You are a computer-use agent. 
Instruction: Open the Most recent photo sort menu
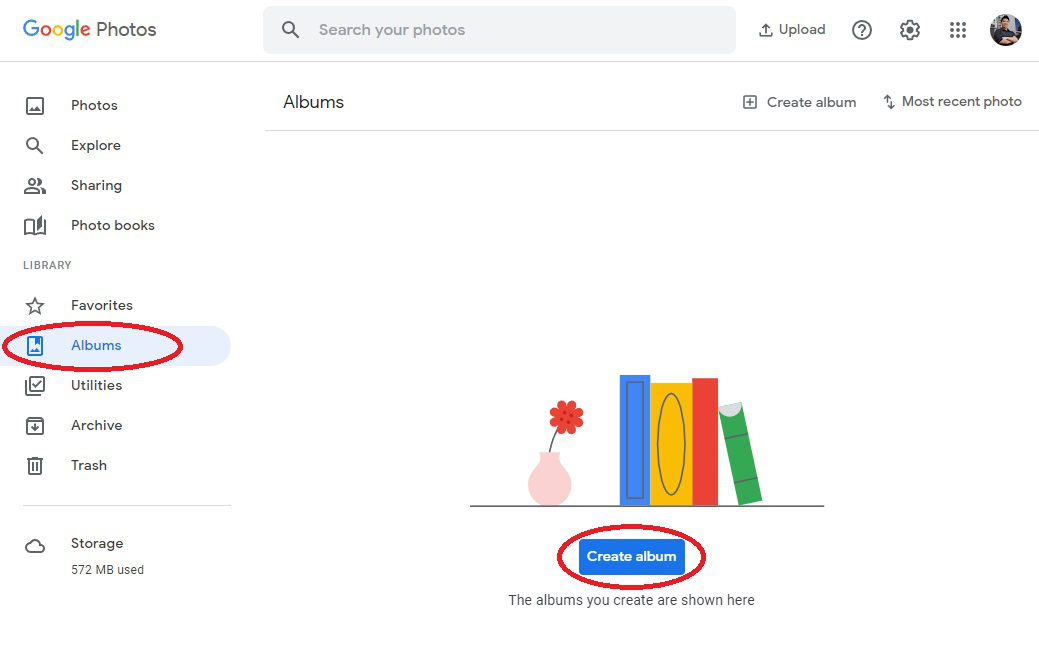point(952,102)
